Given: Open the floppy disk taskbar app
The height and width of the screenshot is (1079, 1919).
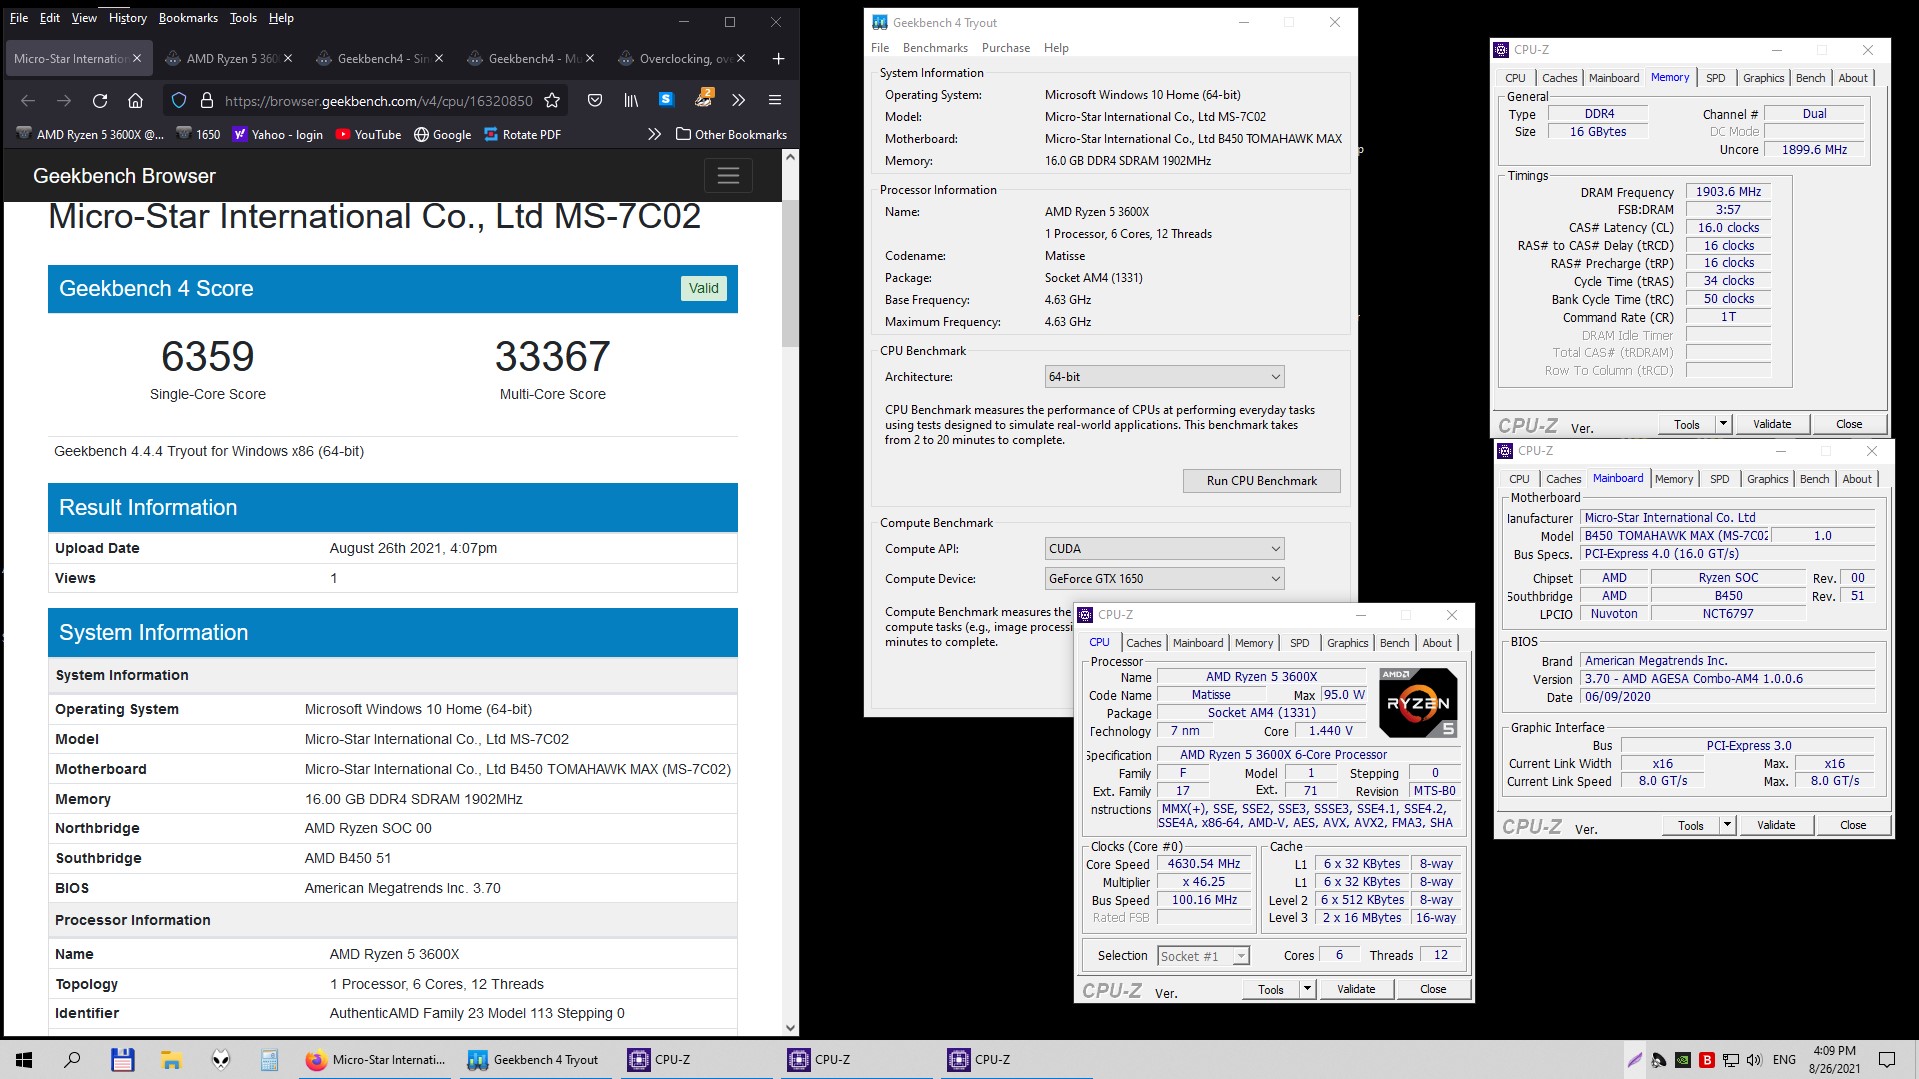Looking at the screenshot, I should pyautogui.click(x=122, y=1060).
